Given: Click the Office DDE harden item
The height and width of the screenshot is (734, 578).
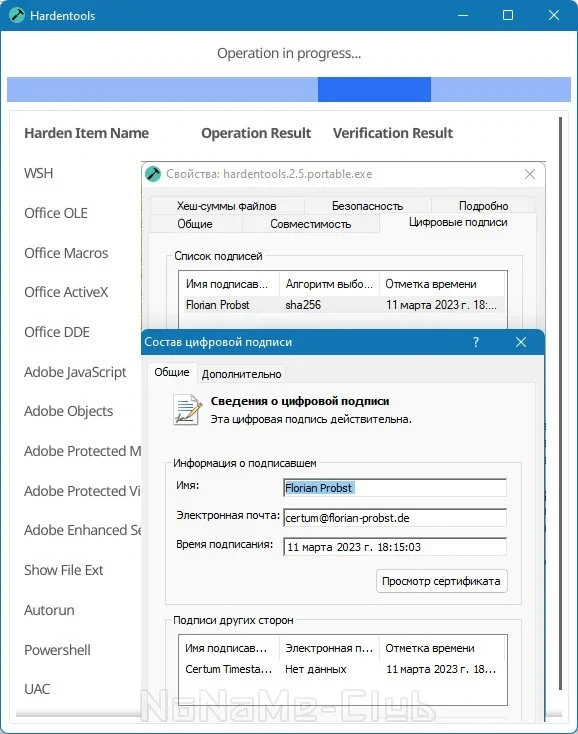Looking at the screenshot, I should pos(57,332).
